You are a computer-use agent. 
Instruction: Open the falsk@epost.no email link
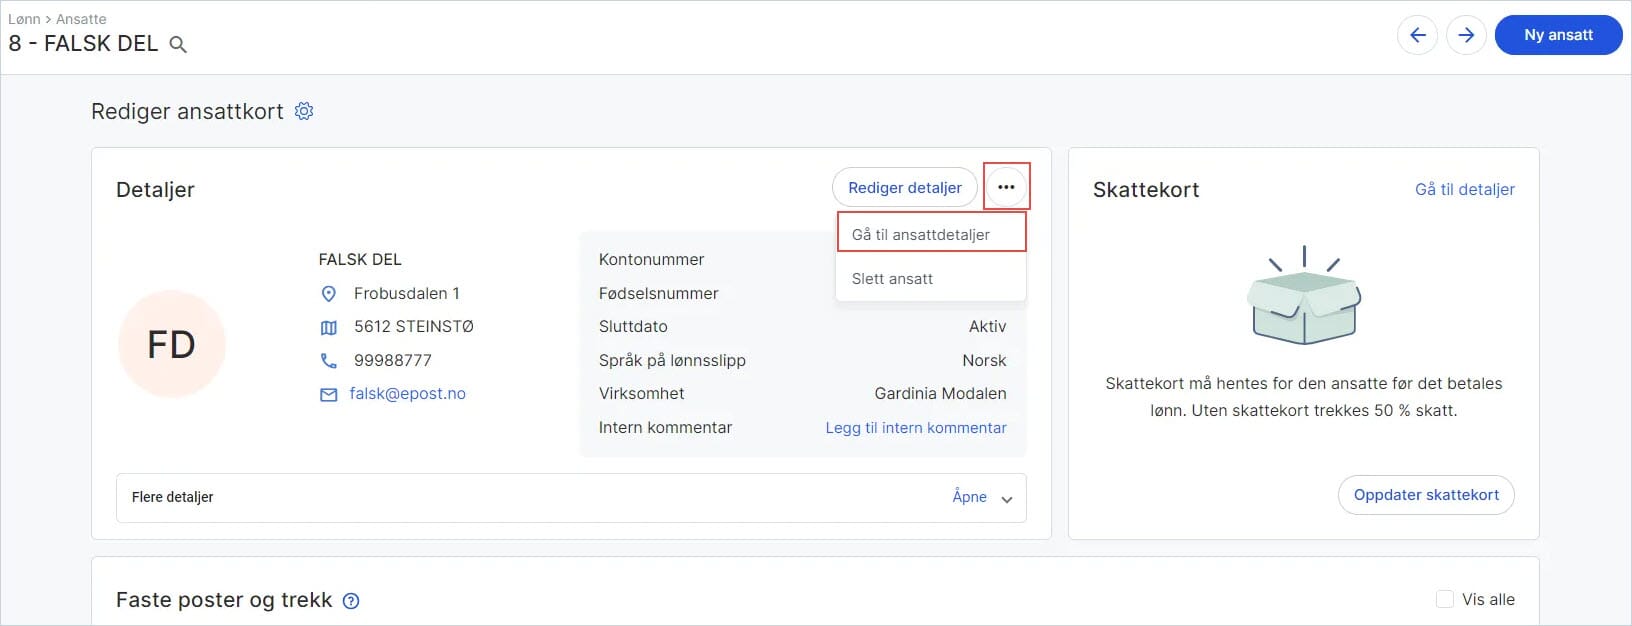point(407,394)
